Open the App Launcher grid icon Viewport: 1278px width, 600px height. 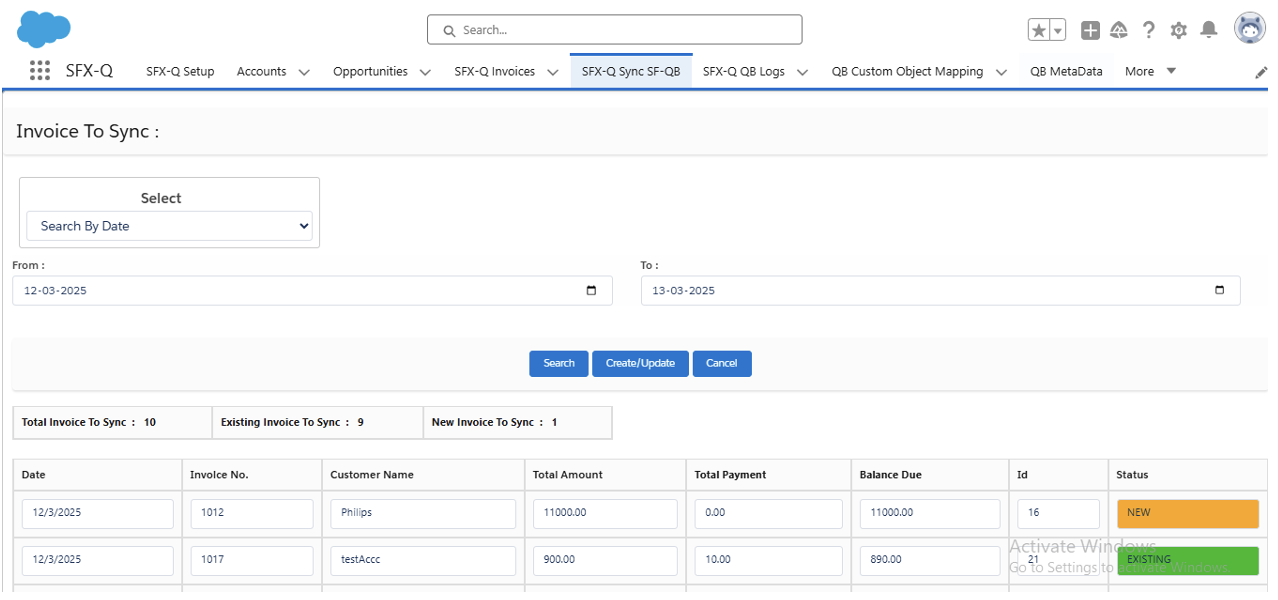pos(40,71)
